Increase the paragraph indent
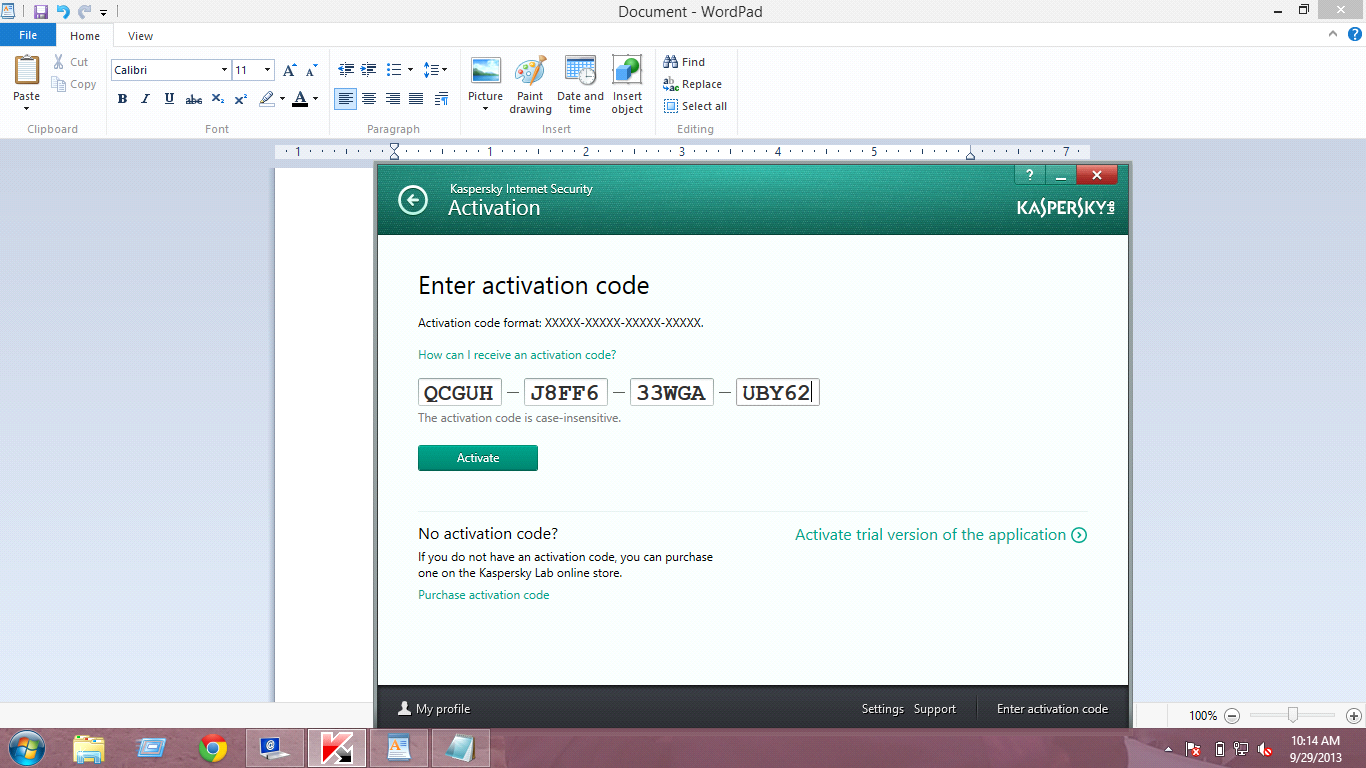The height and width of the screenshot is (768, 1366). pos(369,70)
